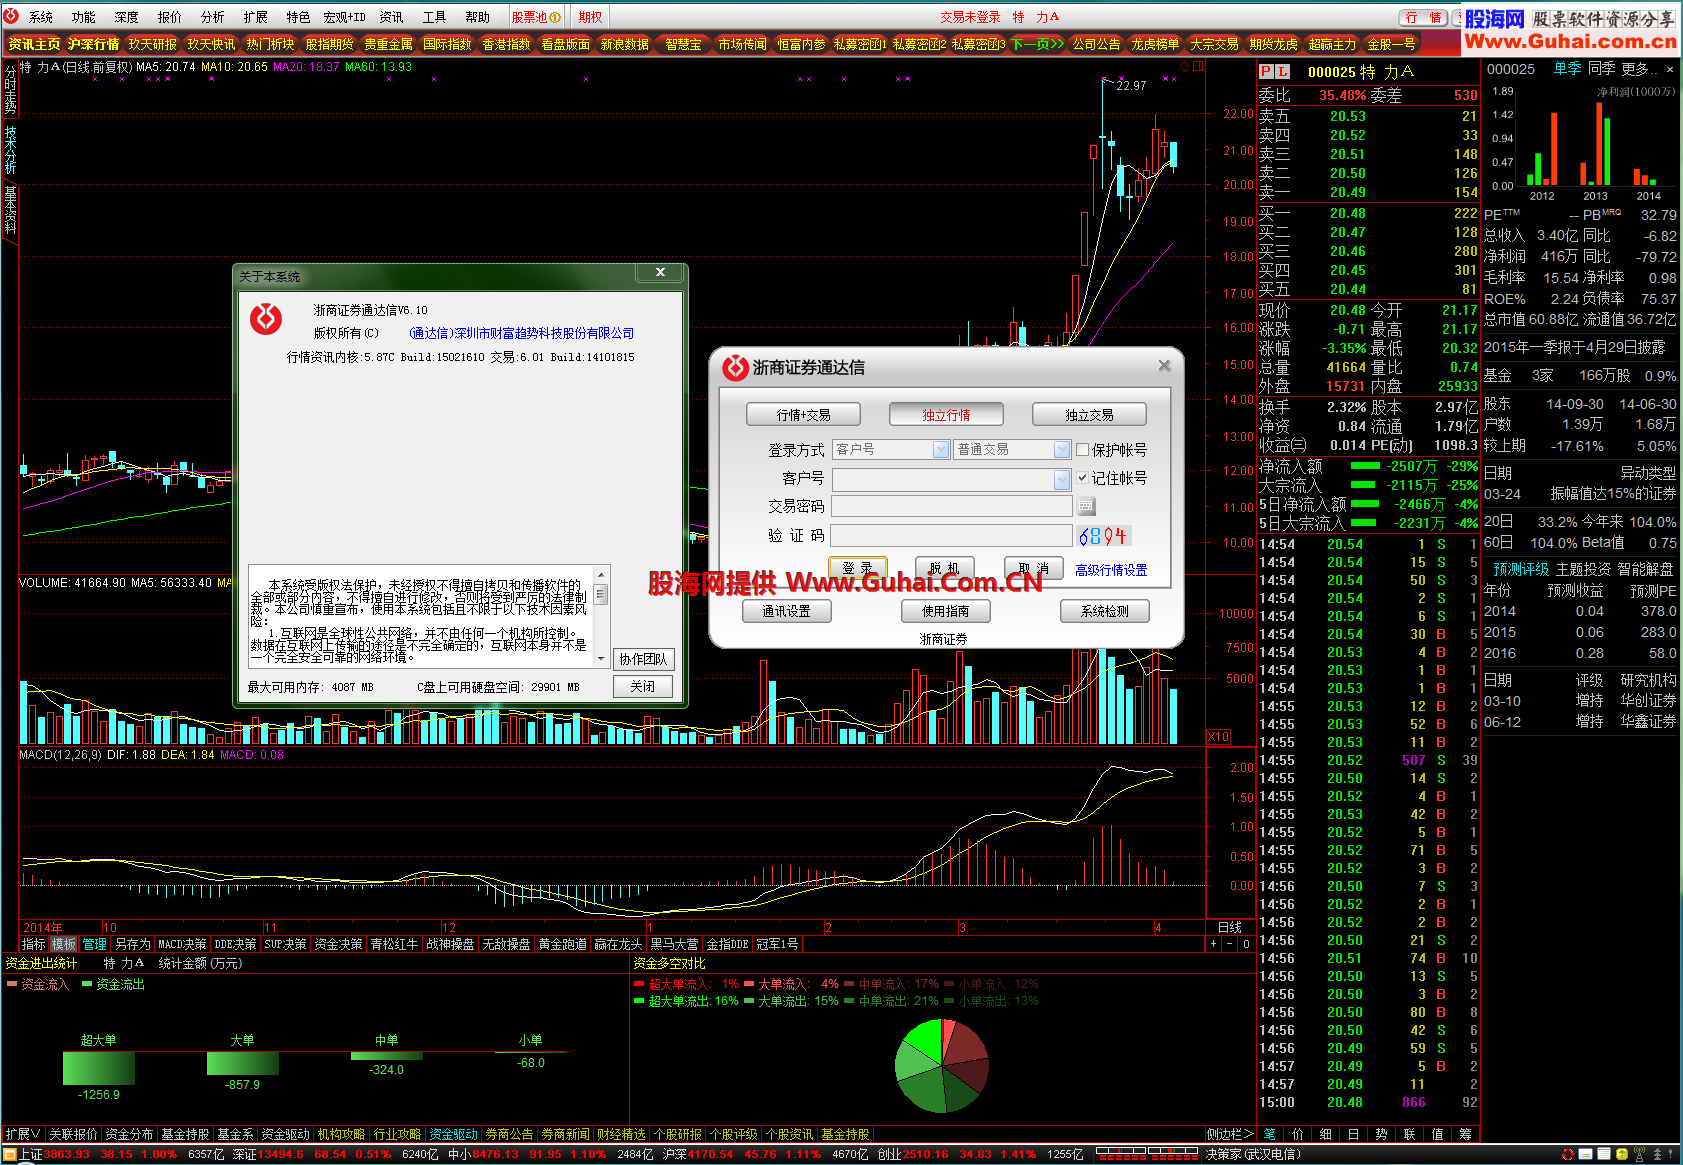The width and height of the screenshot is (1683, 1165).
Task: Select the MACD决策 indicator tab
Action: point(182,944)
